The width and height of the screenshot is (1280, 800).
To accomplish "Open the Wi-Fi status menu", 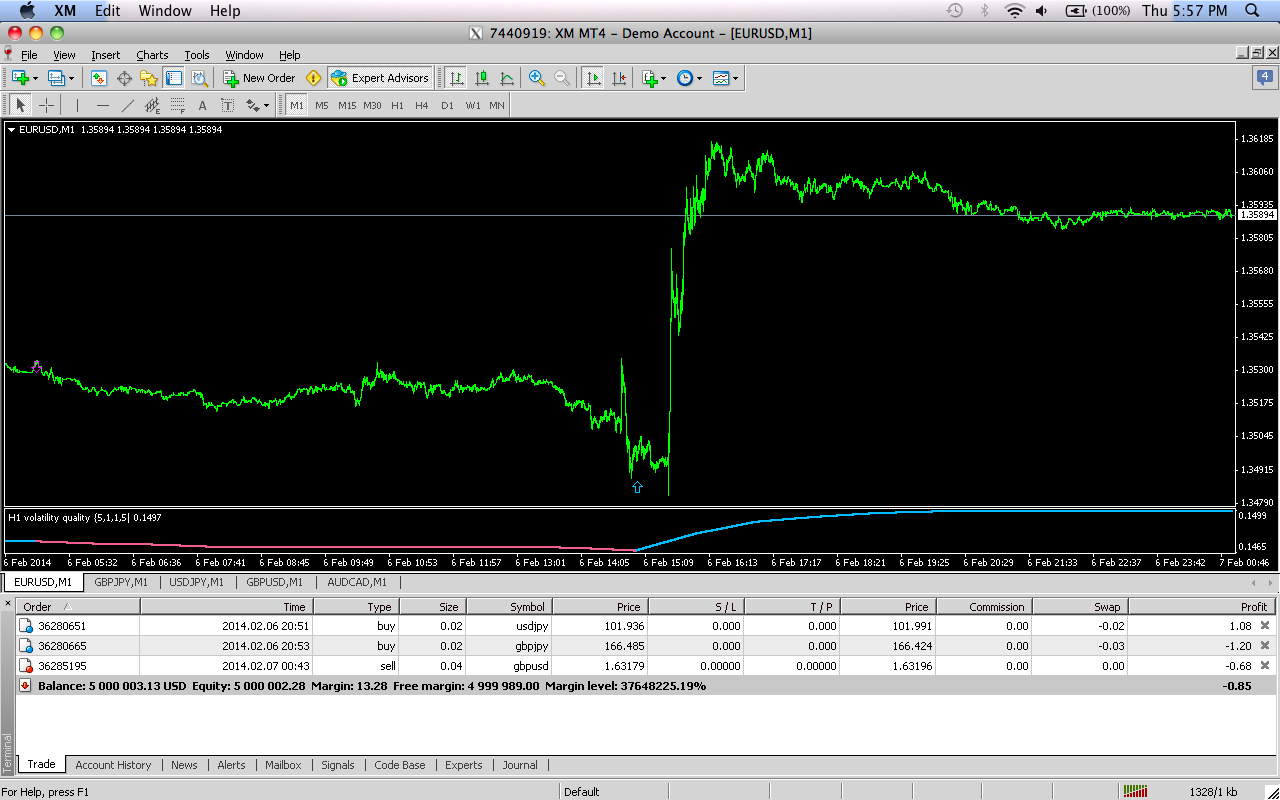I will pyautogui.click(x=1015, y=11).
